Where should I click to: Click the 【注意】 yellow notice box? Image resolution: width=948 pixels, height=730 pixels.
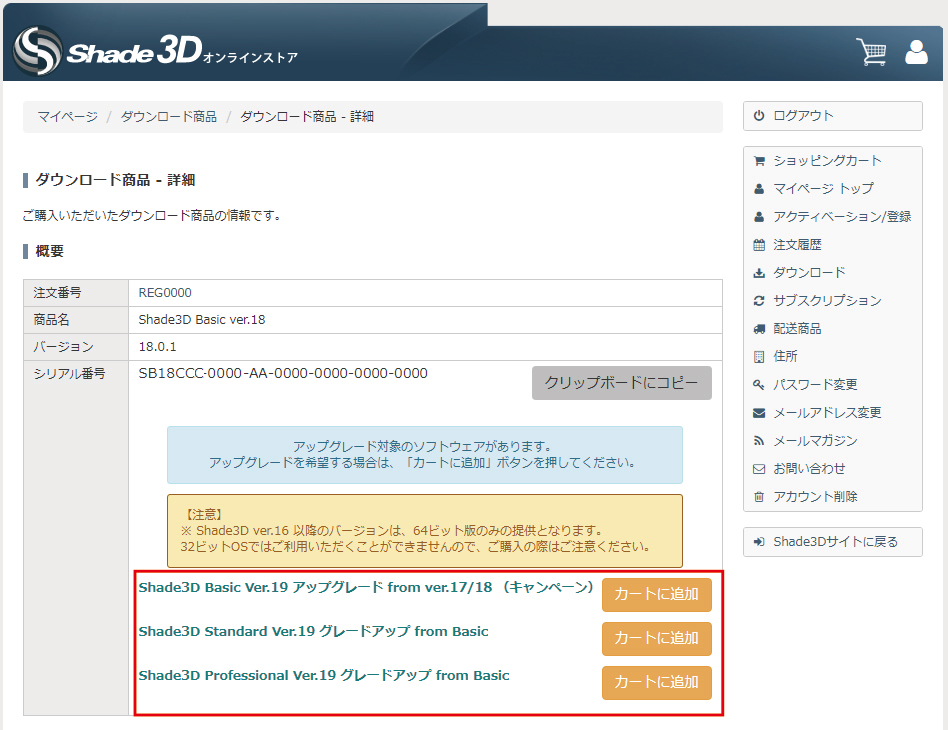coord(425,531)
